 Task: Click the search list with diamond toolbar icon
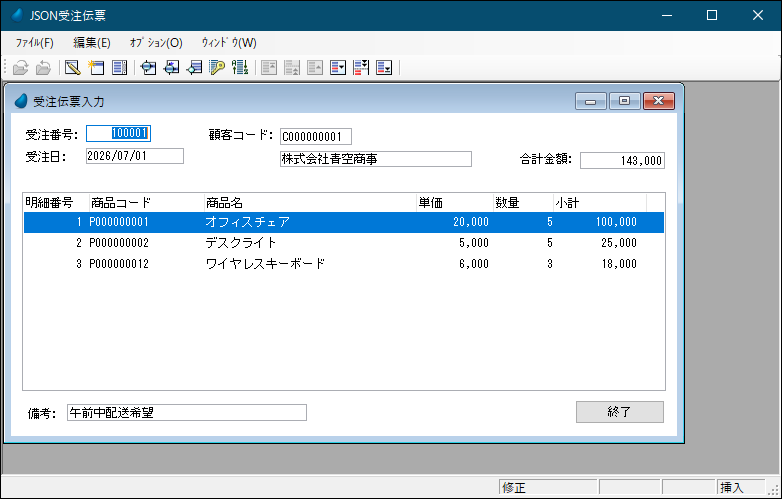click(x=194, y=67)
